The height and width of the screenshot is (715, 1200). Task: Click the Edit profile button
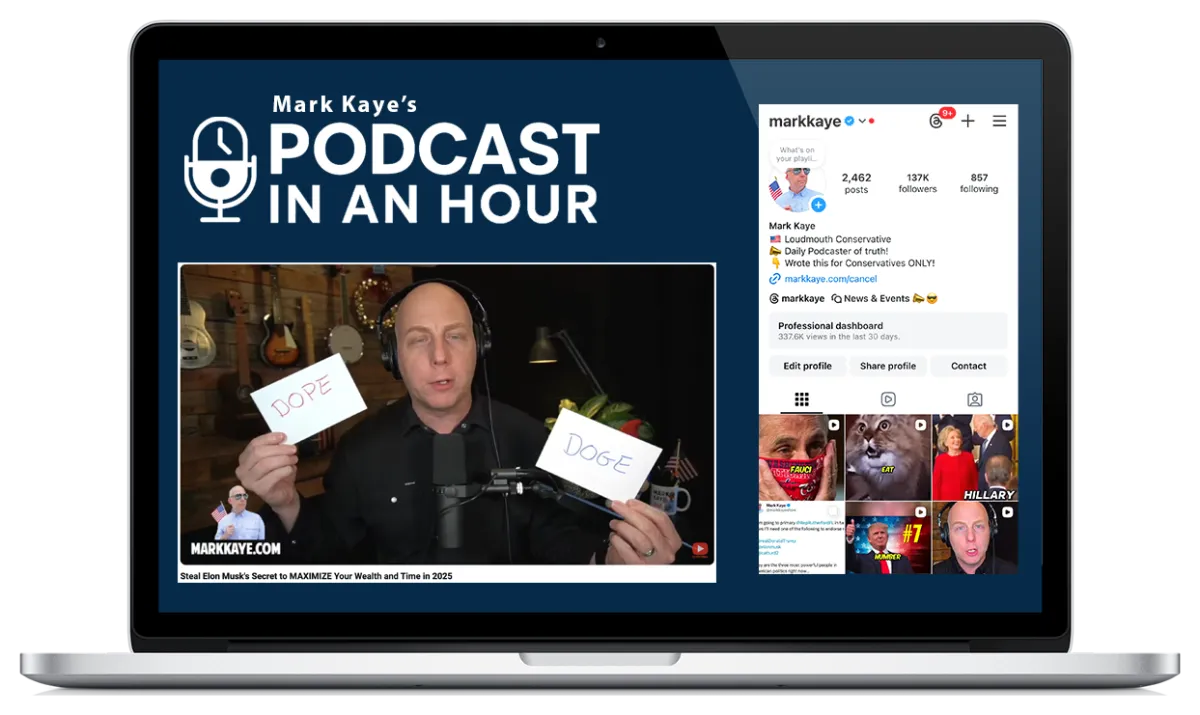pyautogui.click(x=808, y=366)
